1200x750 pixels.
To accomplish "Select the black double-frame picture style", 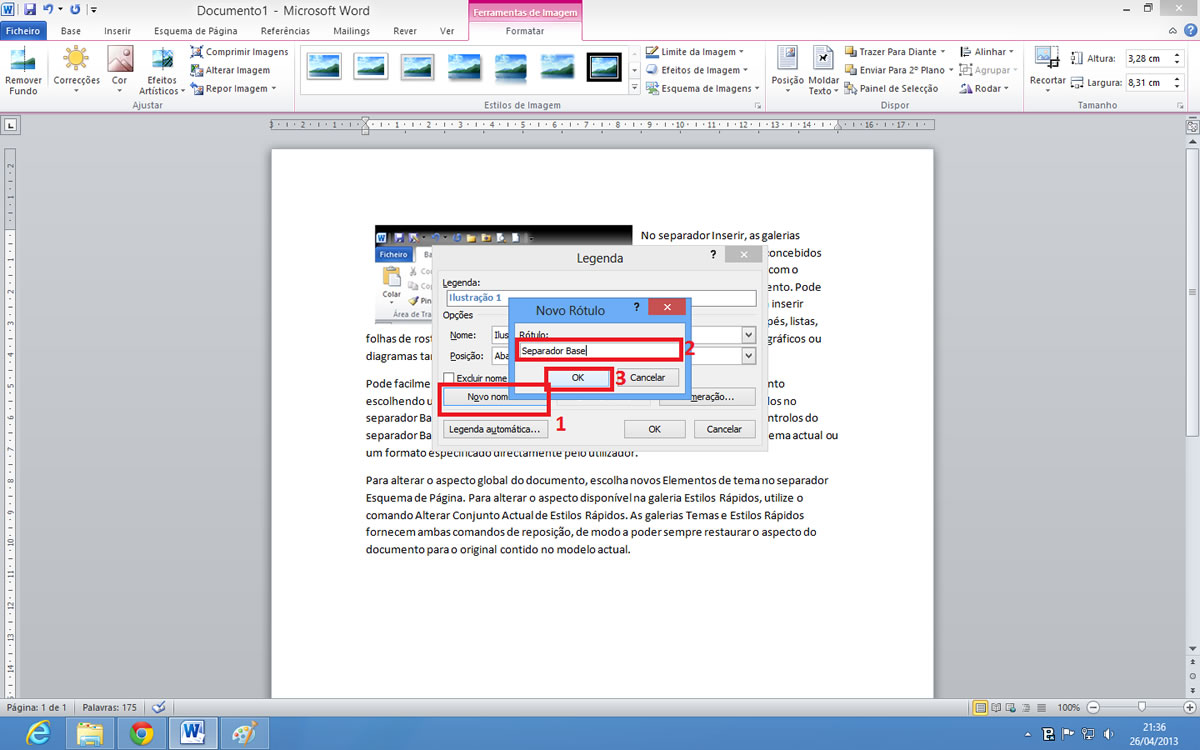I will click(x=603, y=66).
